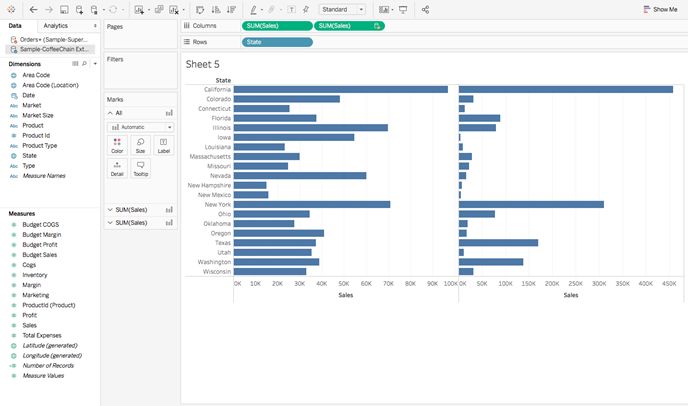Viewport: 688px width, 406px height.
Task: Click the Label mark button
Action: (164, 145)
